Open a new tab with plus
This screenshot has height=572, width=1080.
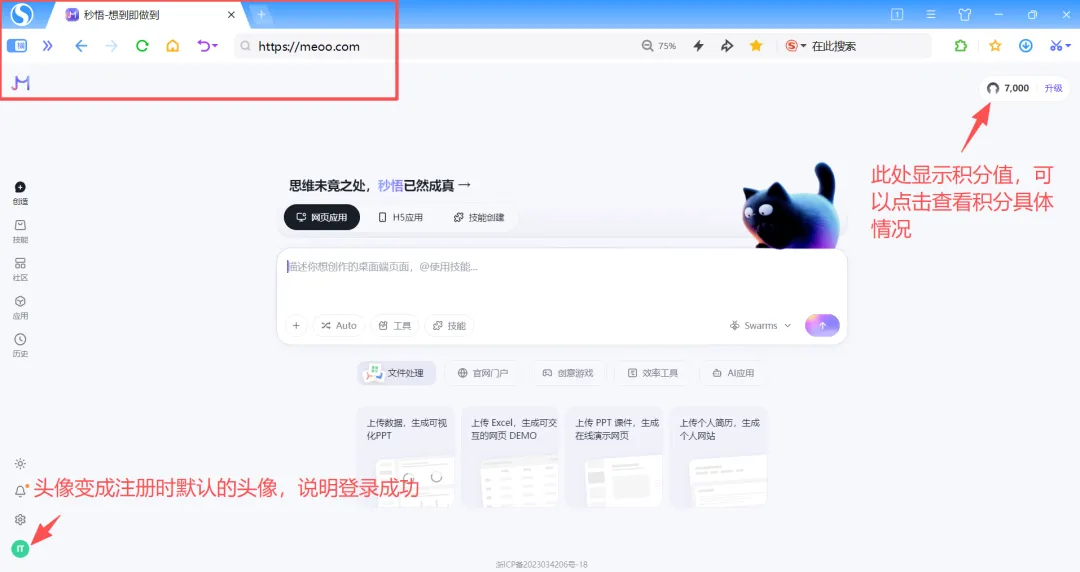261,14
